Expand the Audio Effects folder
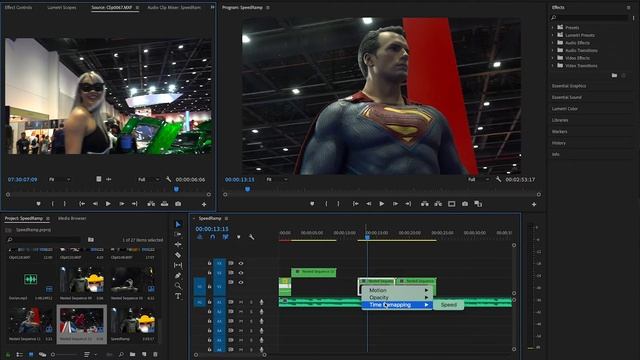 click(x=553, y=42)
